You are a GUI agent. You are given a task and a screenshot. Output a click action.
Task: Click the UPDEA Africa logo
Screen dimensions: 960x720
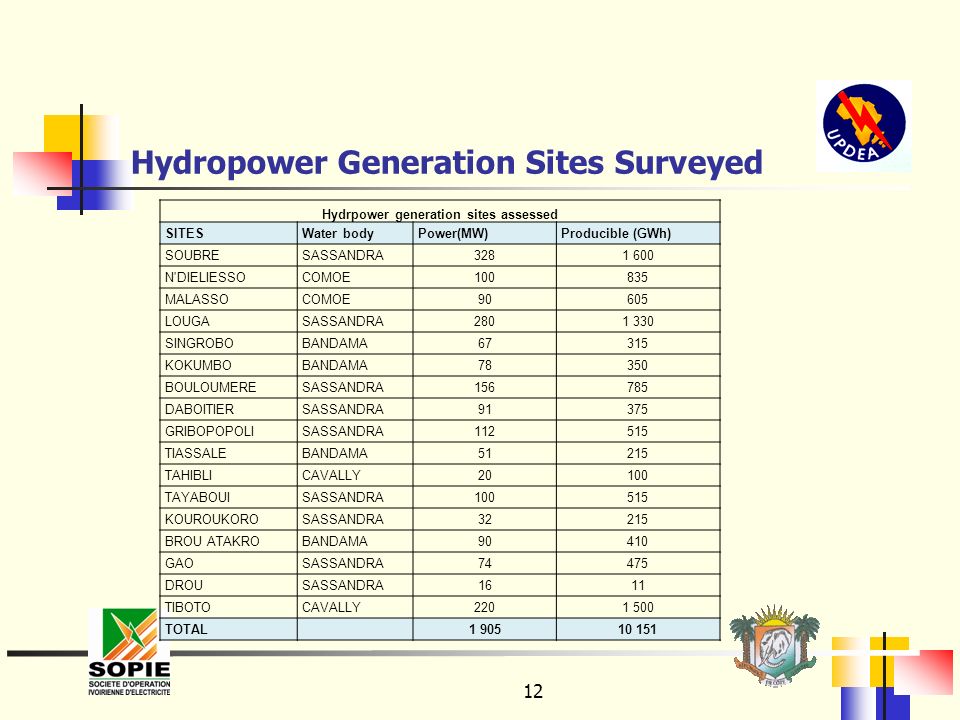pyautogui.click(x=864, y=126)
